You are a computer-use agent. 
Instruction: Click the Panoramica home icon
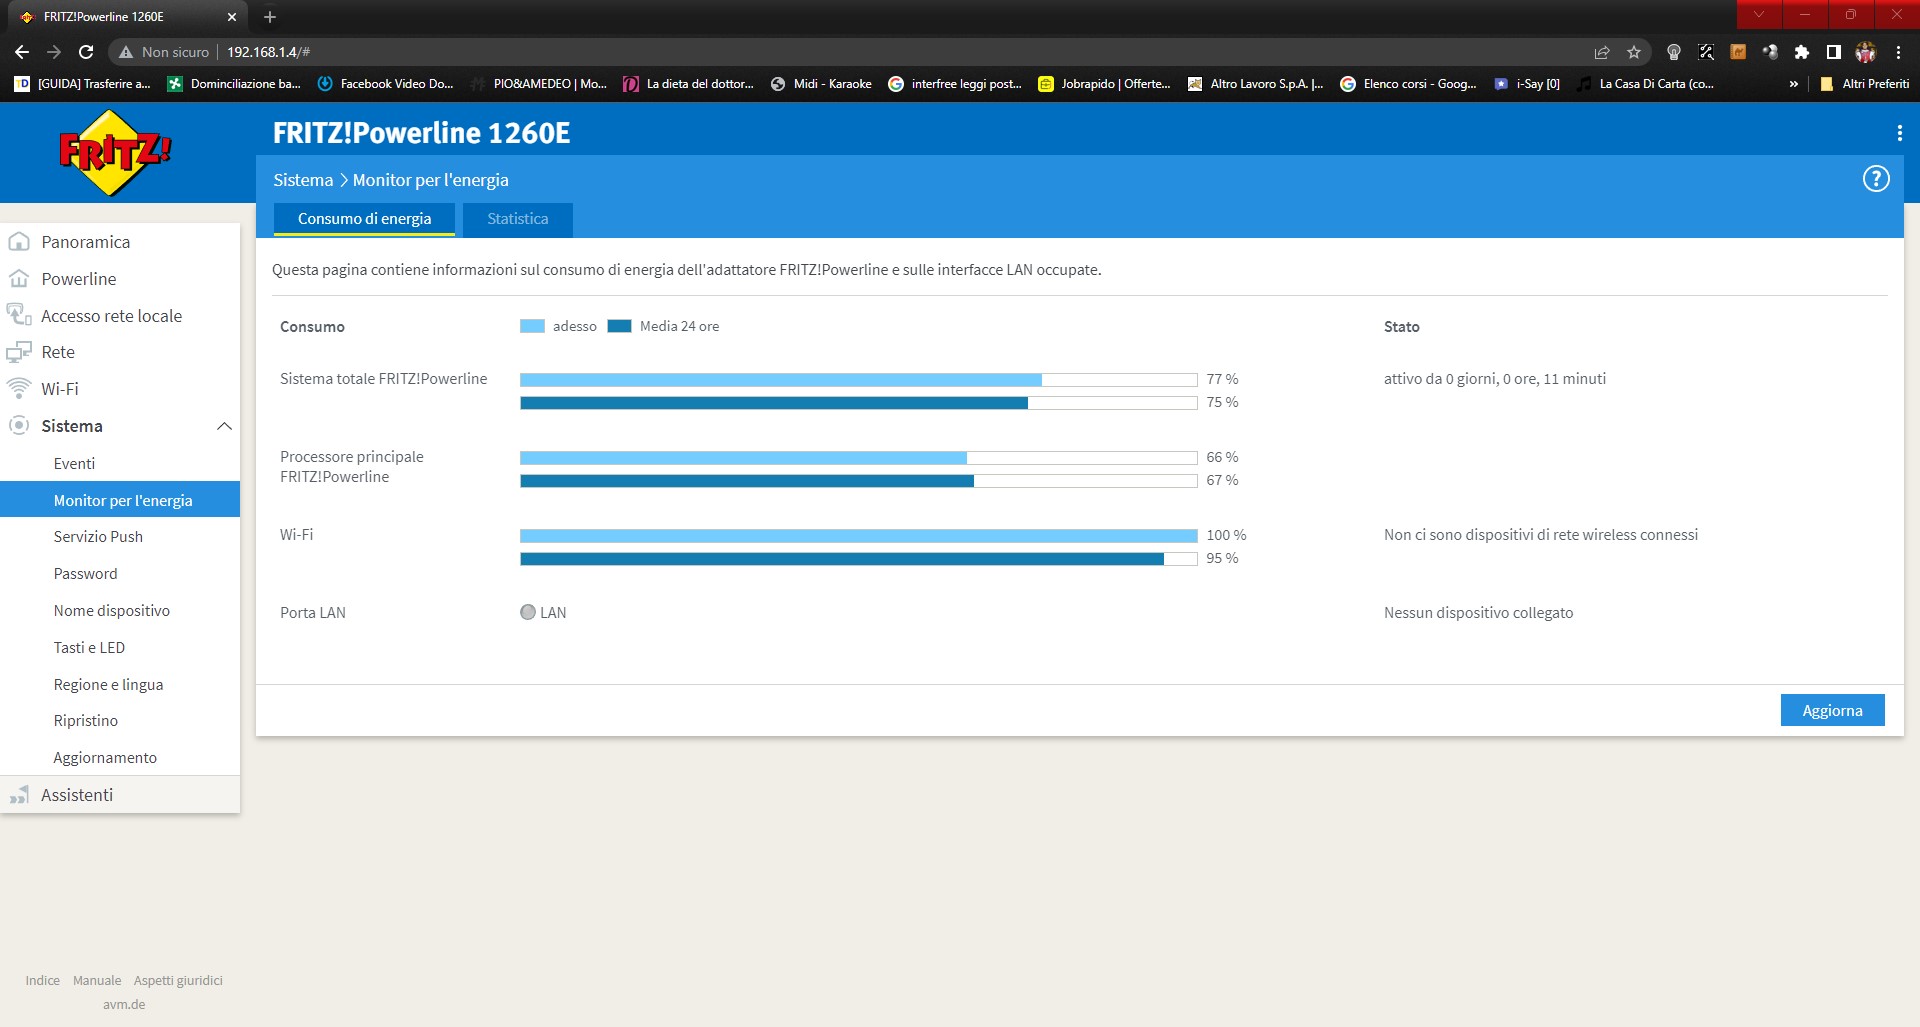pyautogui.click(x=18, y=242)
